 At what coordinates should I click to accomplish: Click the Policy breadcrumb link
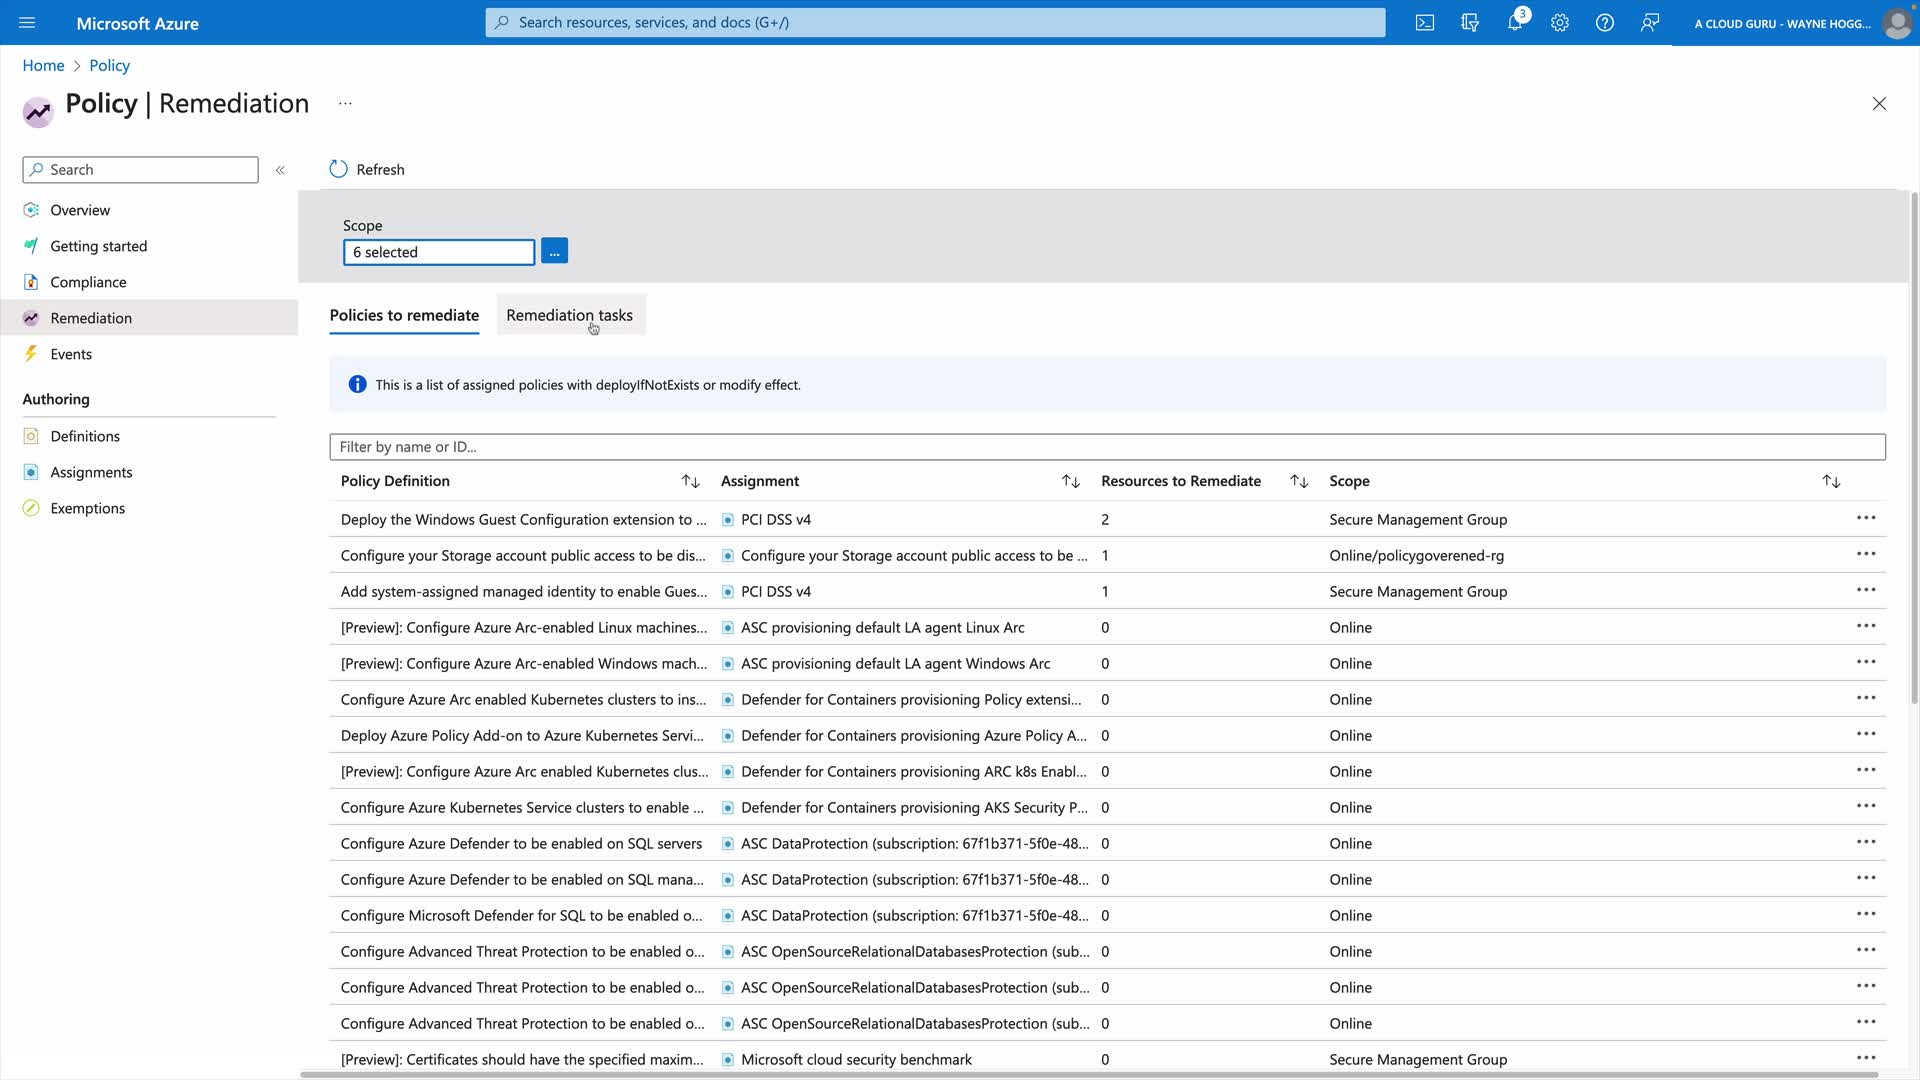[109, 65]
